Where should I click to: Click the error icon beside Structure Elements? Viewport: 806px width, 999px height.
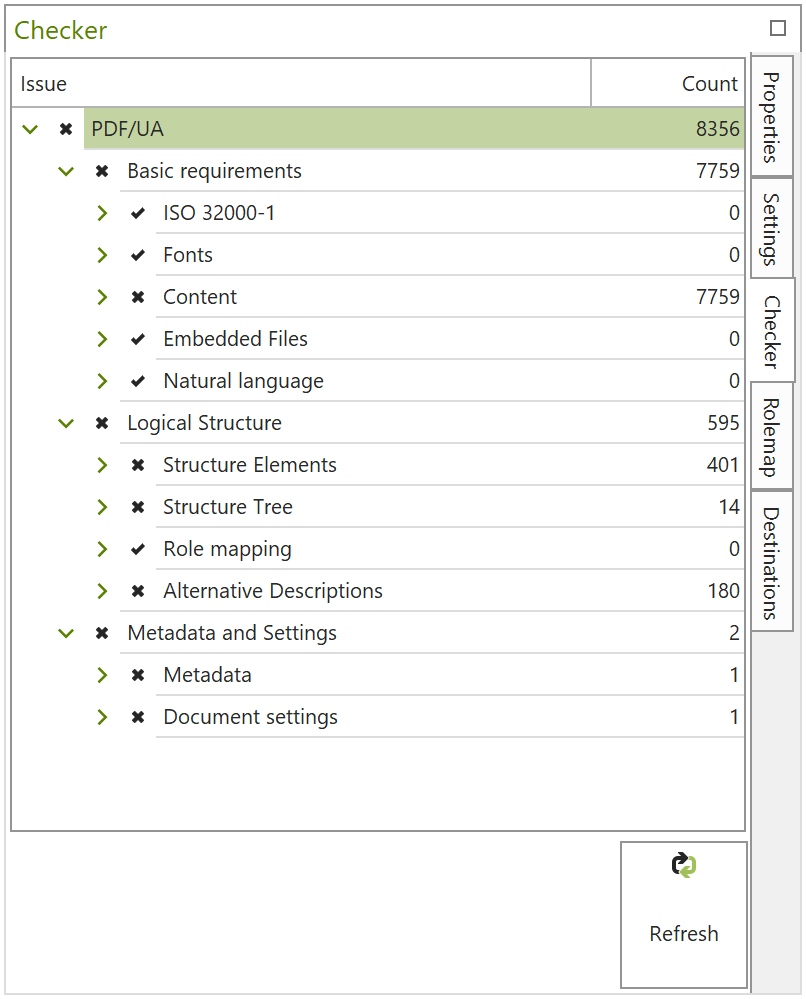137,465
